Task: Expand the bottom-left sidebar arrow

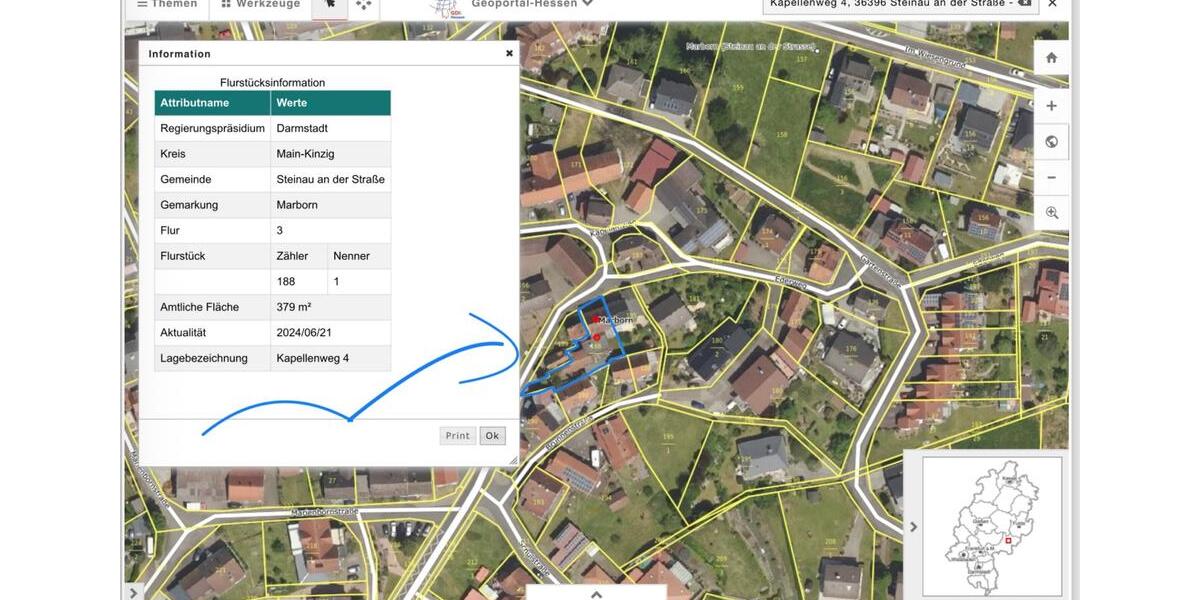Action: click(134, 592)
